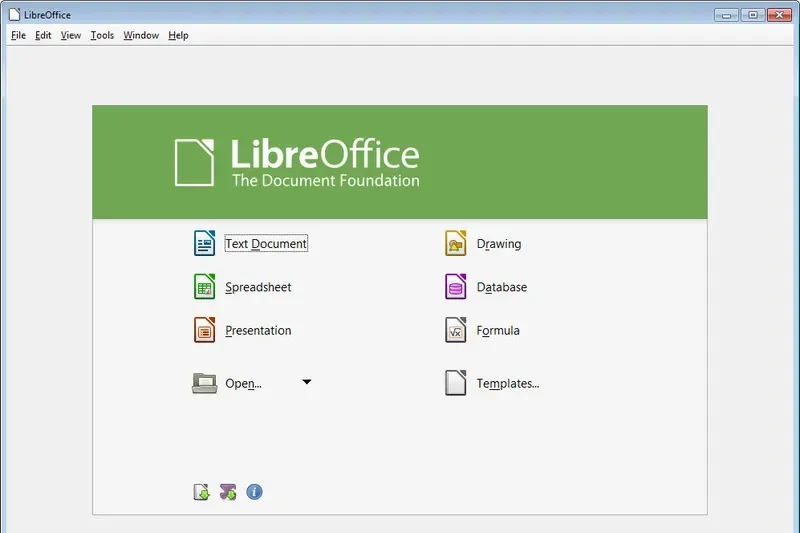Click the Database icon

click(456, 286)
